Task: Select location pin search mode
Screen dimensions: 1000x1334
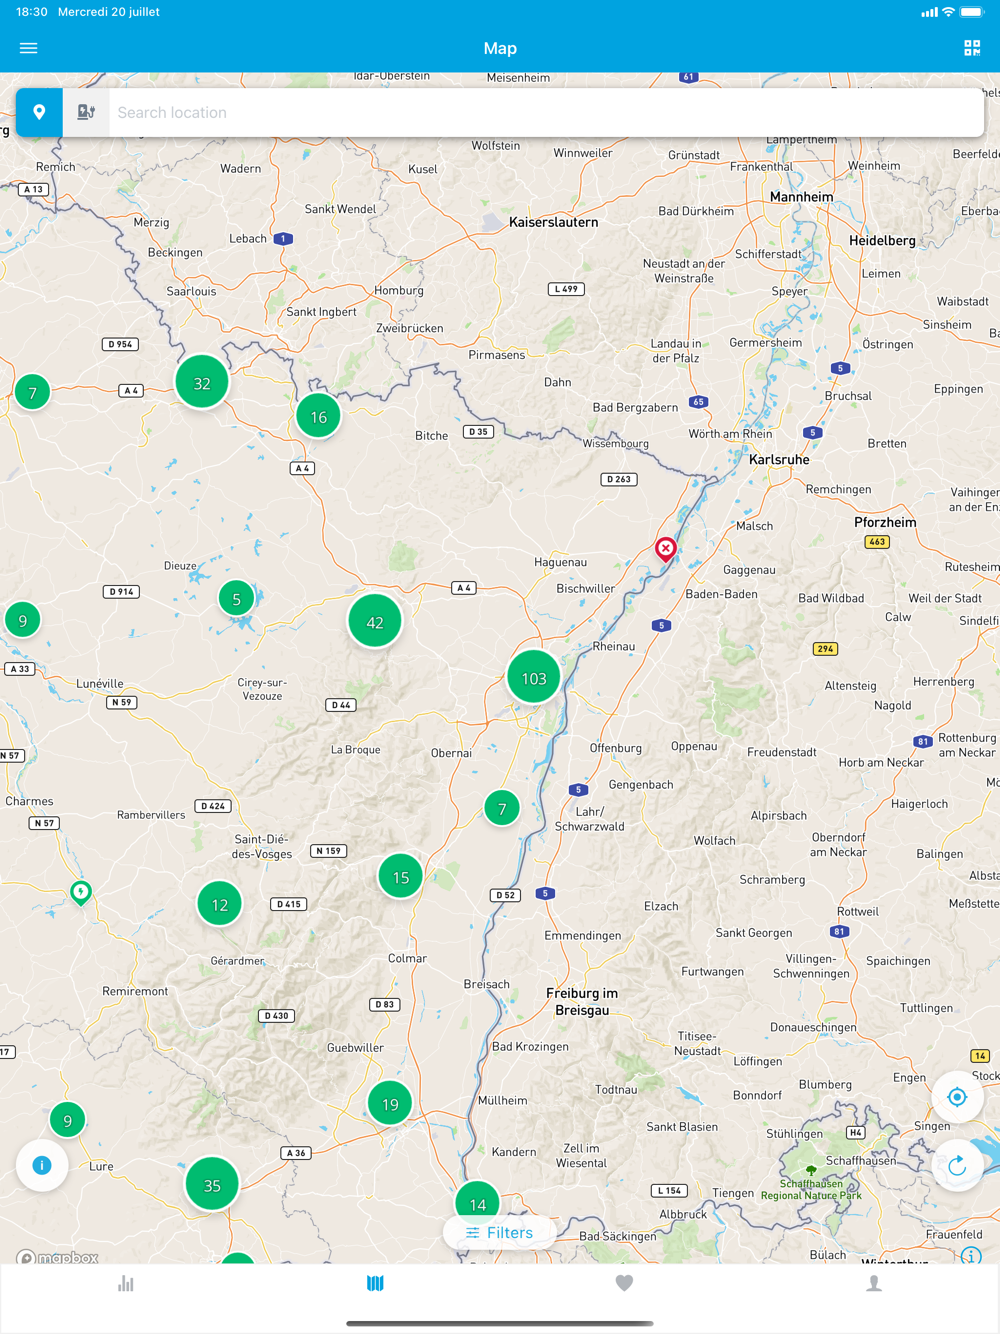Action: pos(39,112)
